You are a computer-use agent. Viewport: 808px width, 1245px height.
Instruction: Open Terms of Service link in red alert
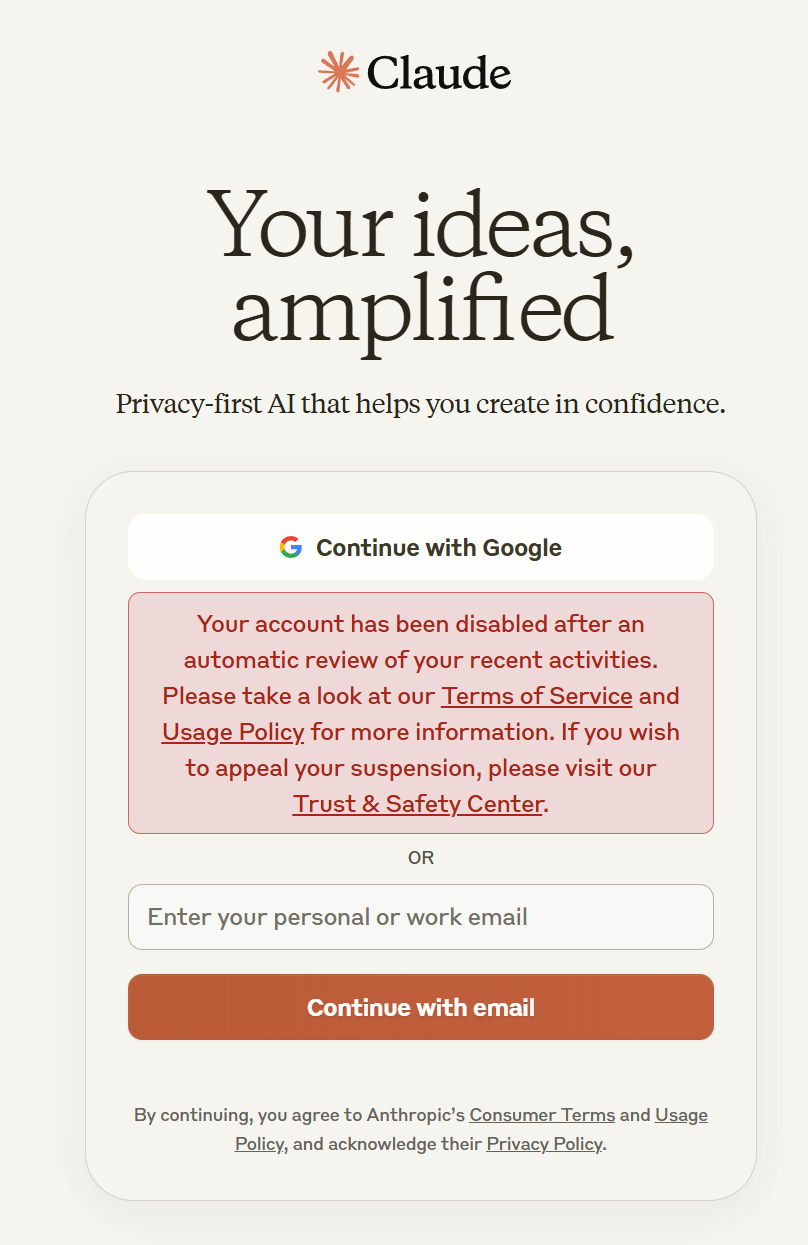(x=537, y=696)
